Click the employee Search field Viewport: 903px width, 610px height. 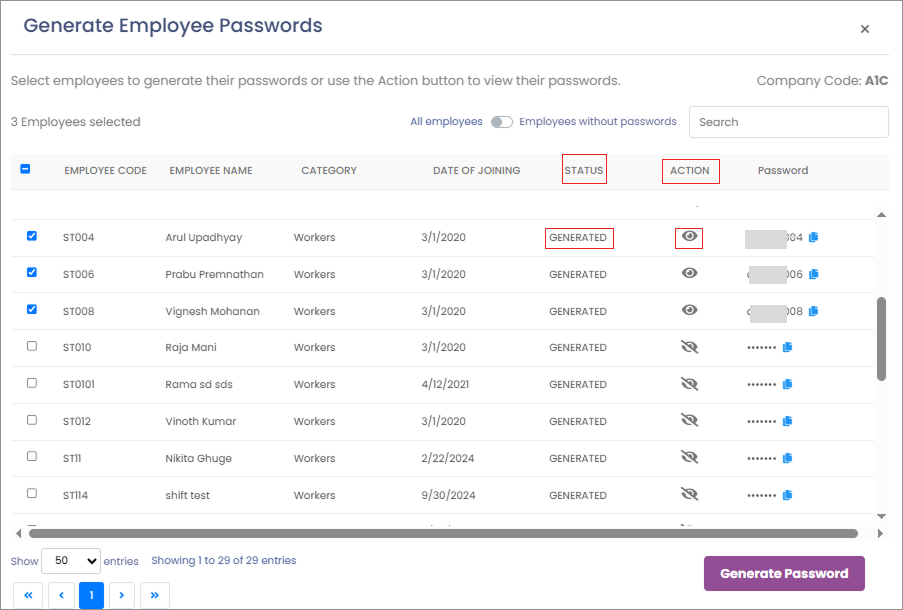[x=788, y=122]
